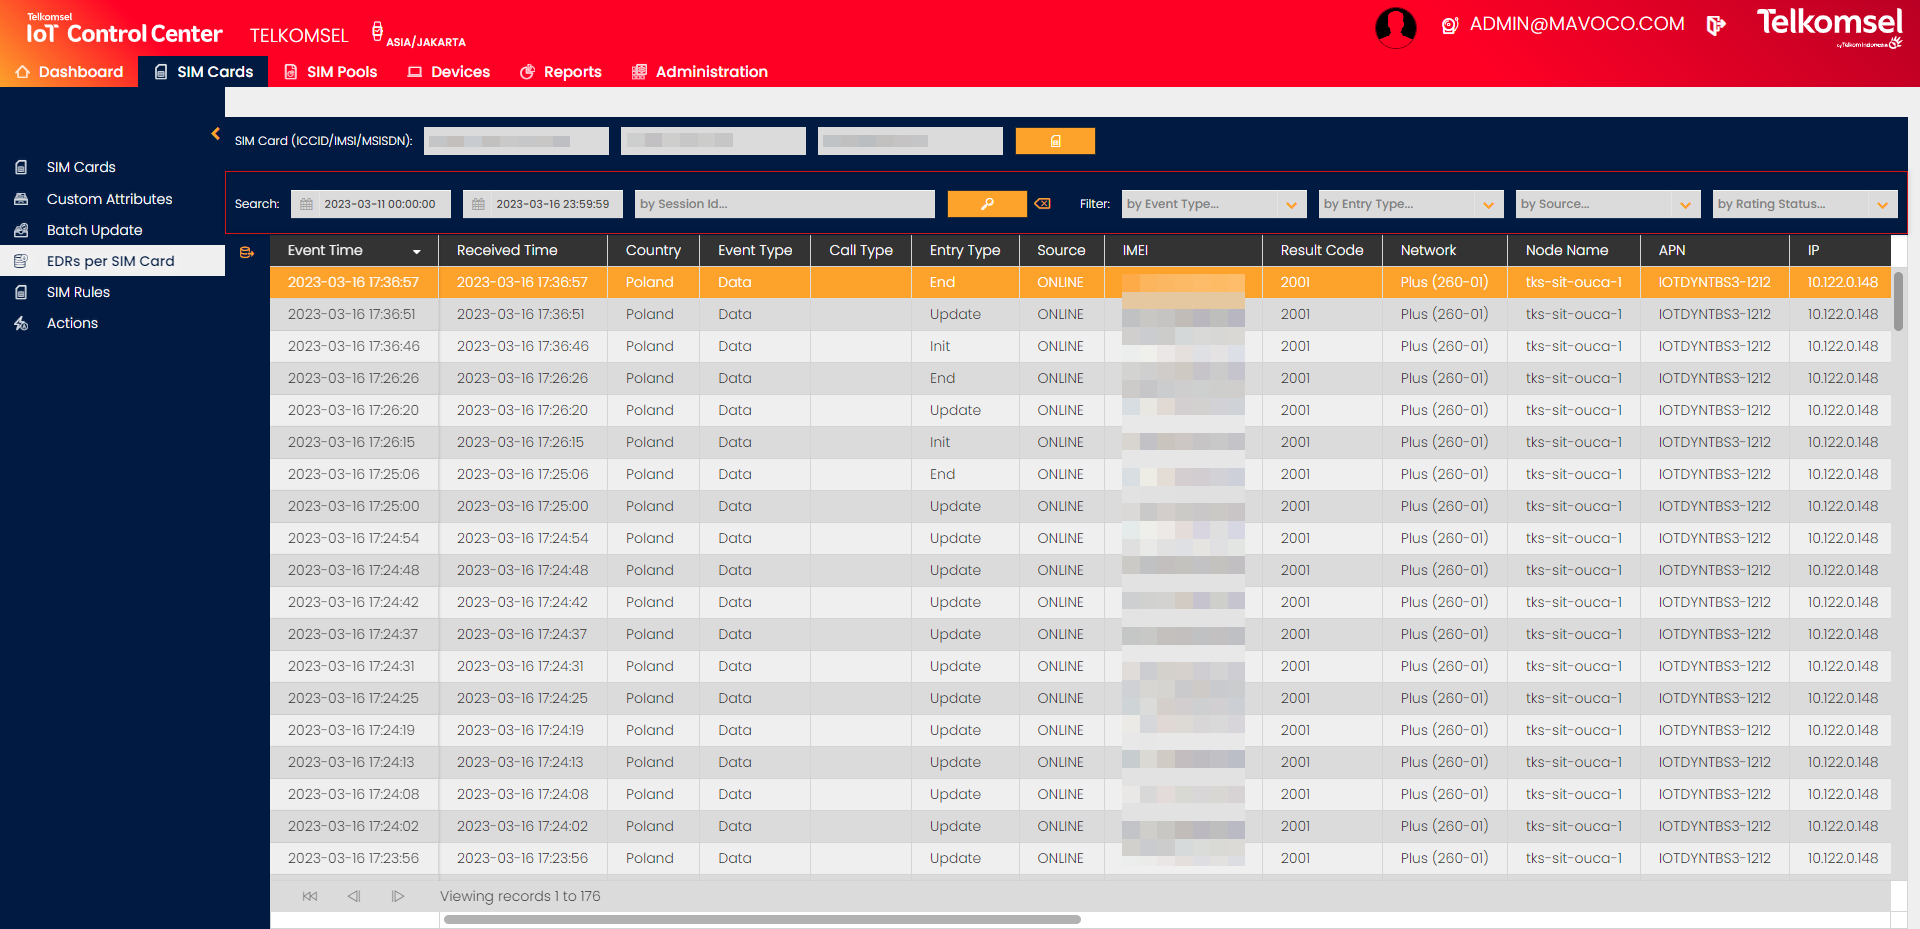The image size is (1920, 929).
Task: Open the user profile avatar
Action: (x=1395, y=27)
